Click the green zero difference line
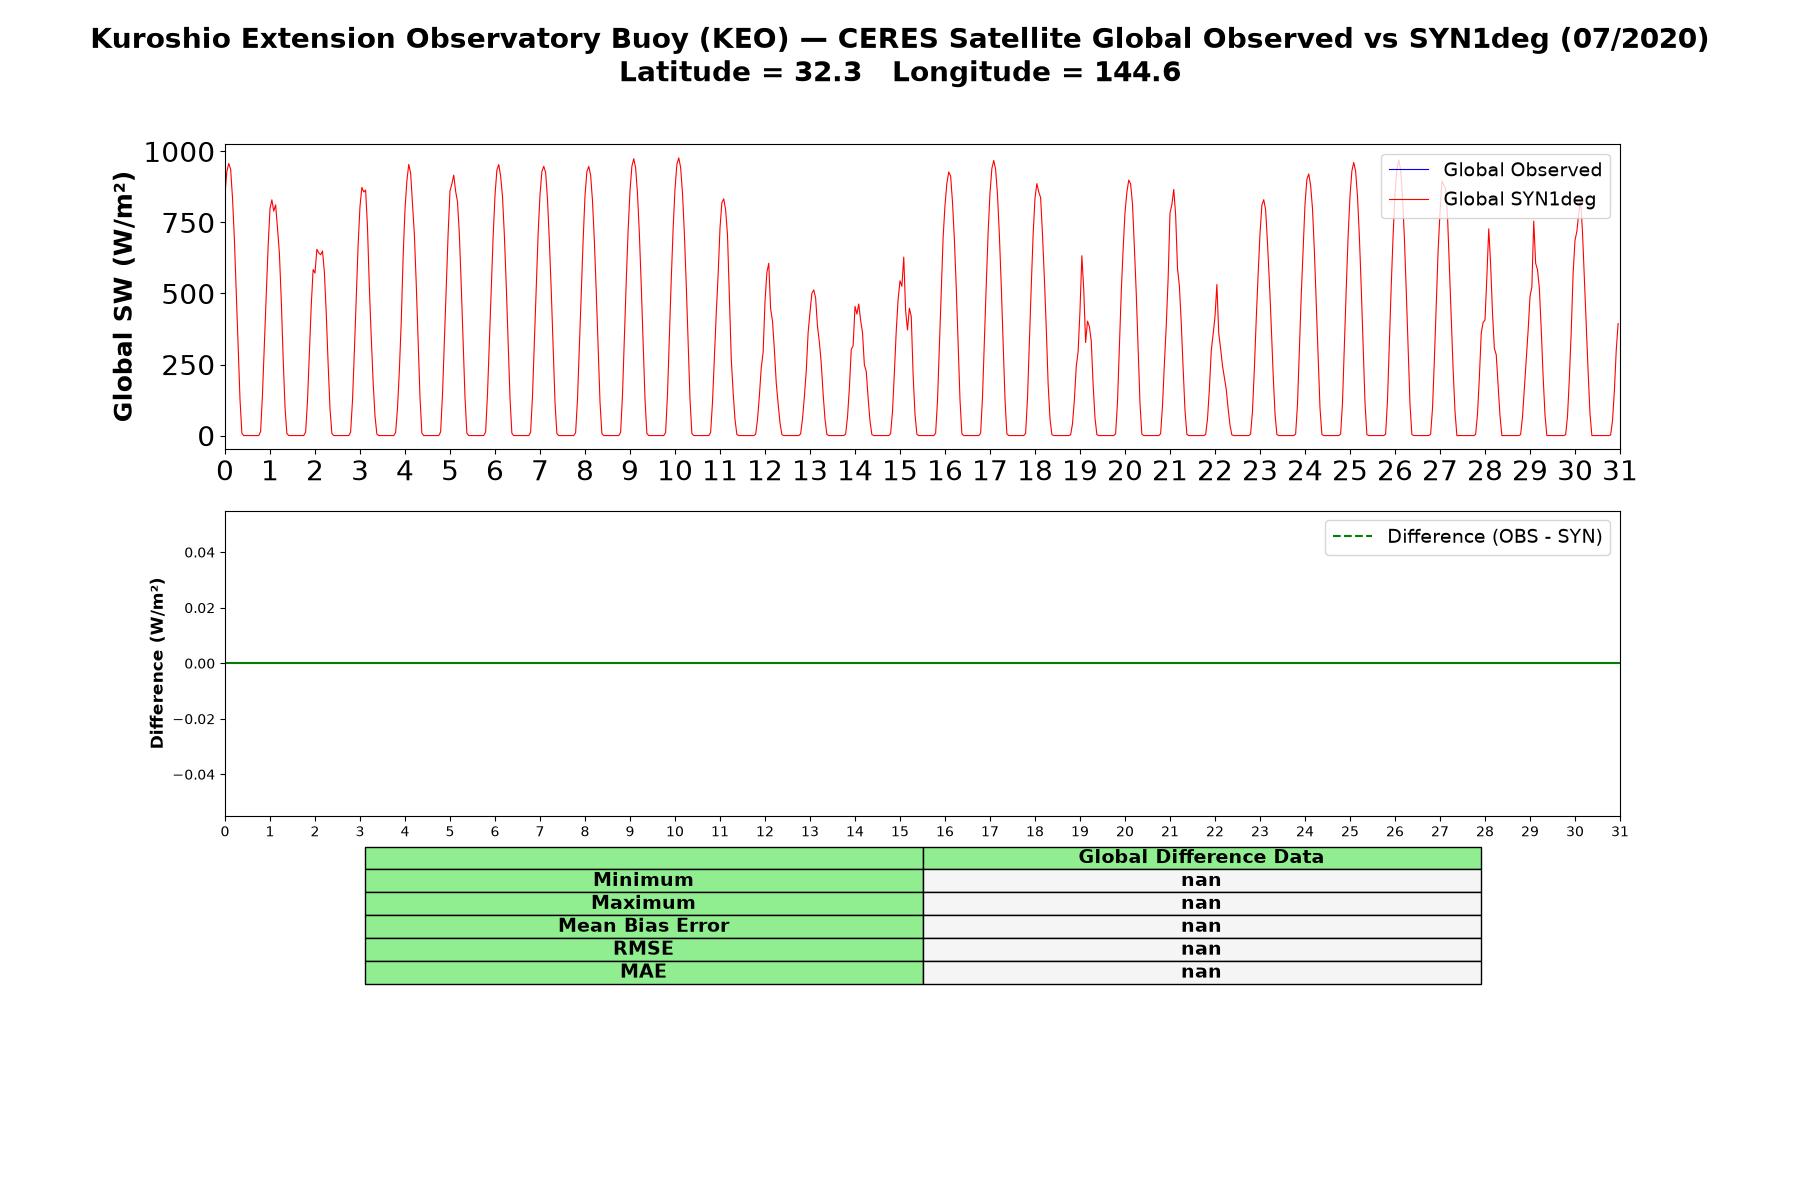The image size is (1800, 1200). (x=922, y=663)
